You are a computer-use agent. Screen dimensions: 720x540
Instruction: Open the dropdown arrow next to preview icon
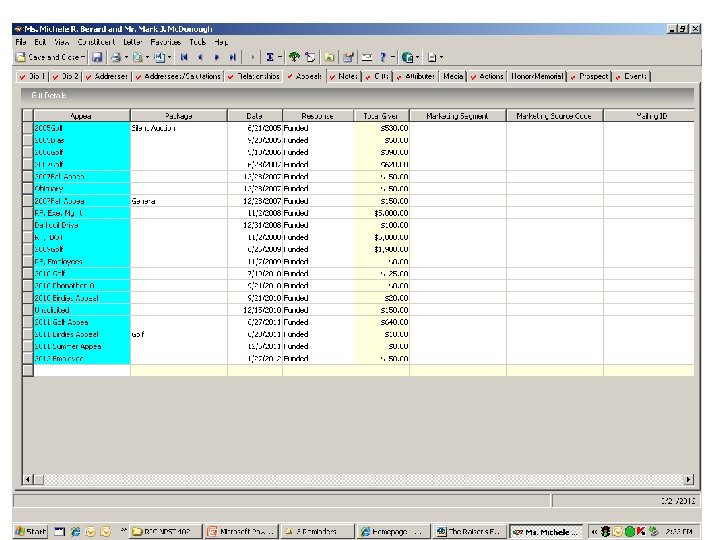[147, 57]
